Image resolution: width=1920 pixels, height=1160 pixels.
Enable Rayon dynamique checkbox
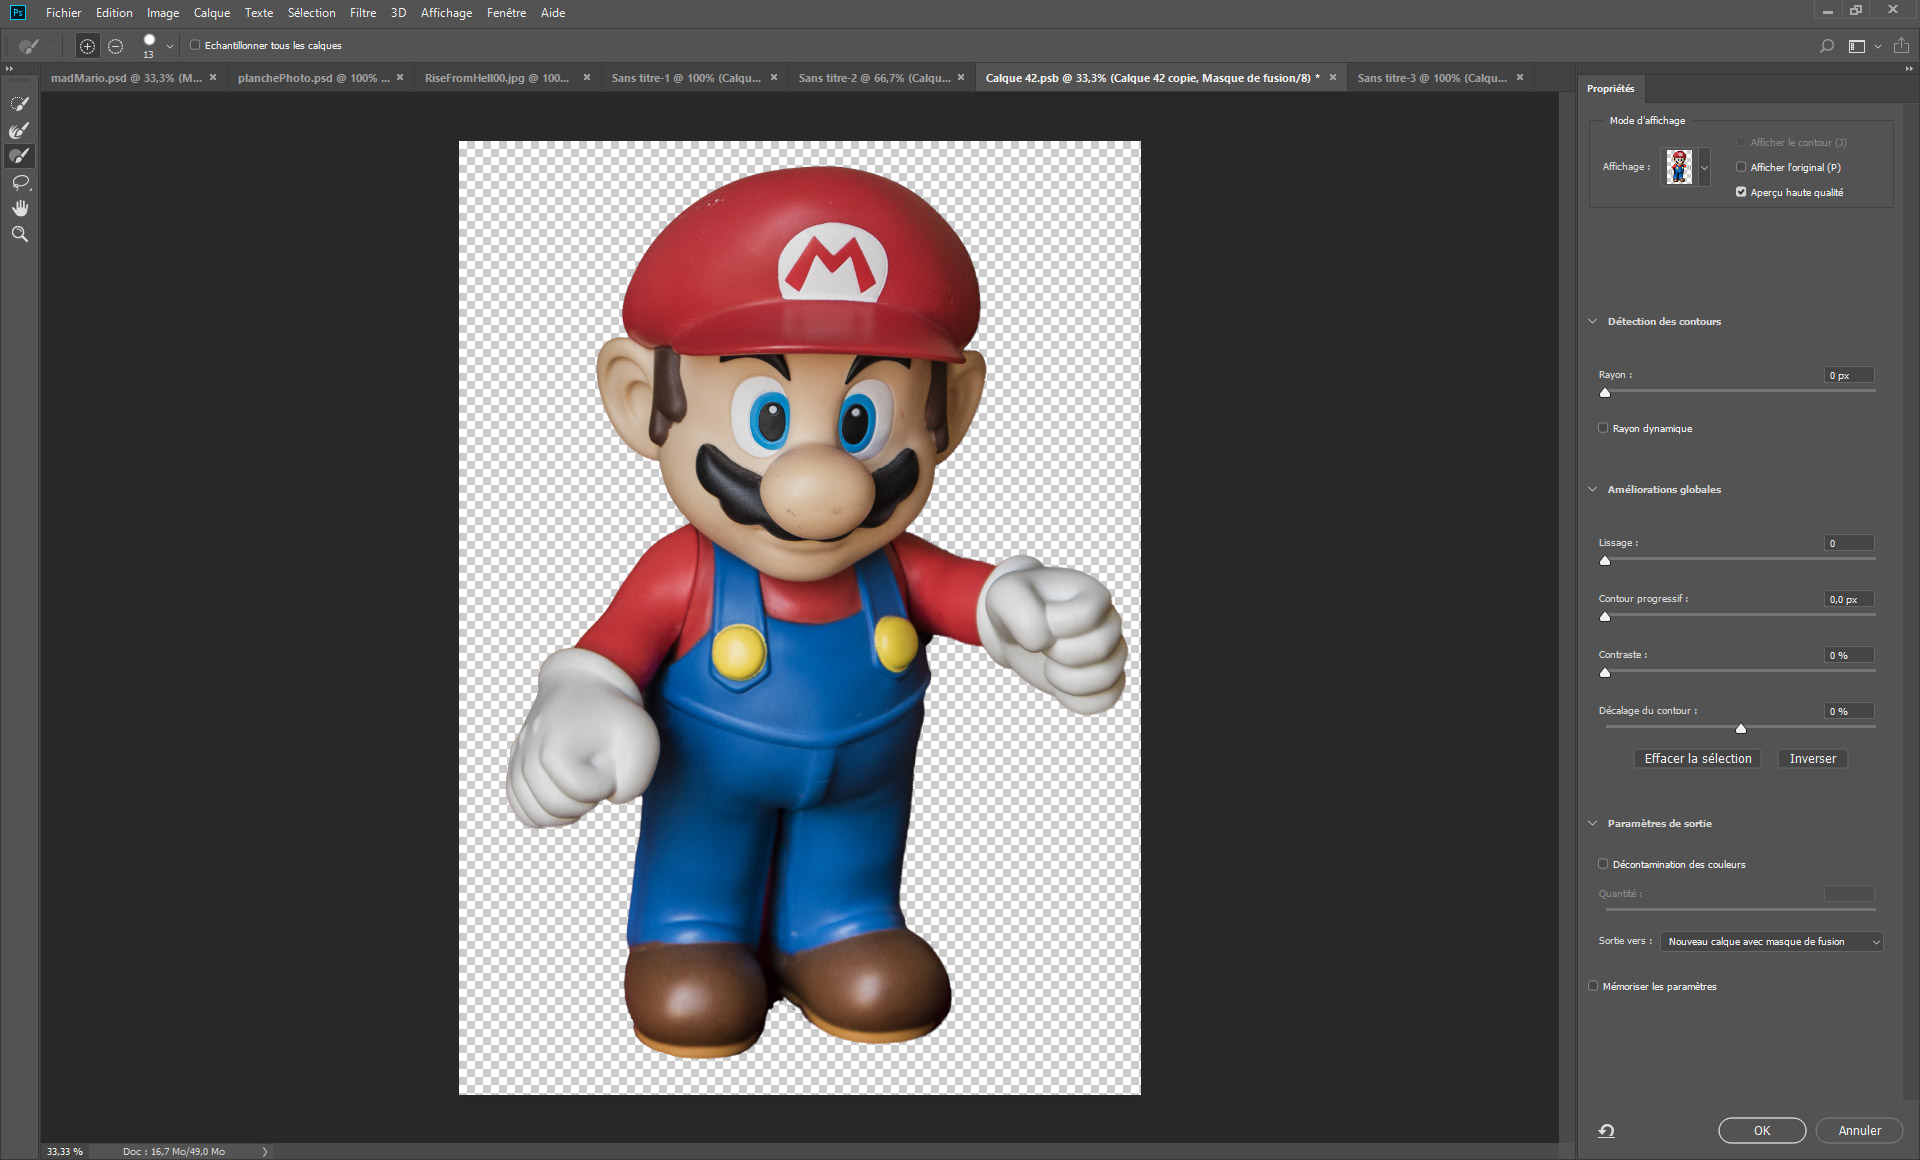click(x=1603, y=428)
